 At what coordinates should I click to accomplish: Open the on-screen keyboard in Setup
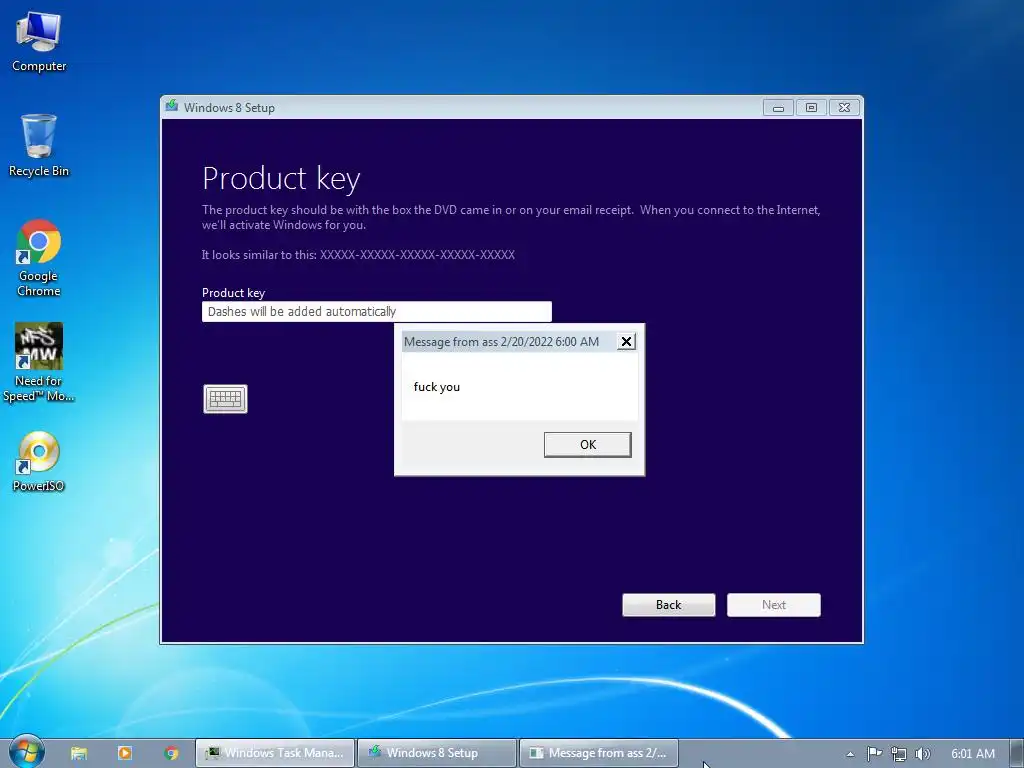225,398
